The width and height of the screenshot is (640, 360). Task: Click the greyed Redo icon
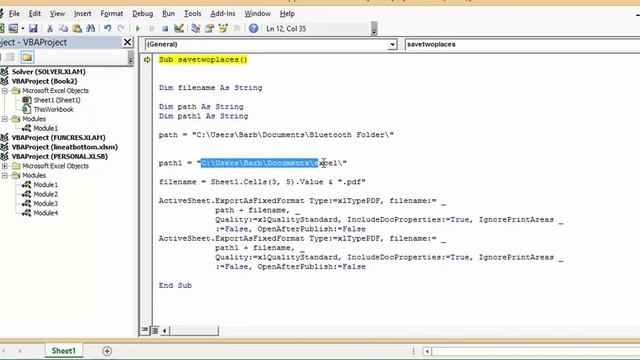121,28
